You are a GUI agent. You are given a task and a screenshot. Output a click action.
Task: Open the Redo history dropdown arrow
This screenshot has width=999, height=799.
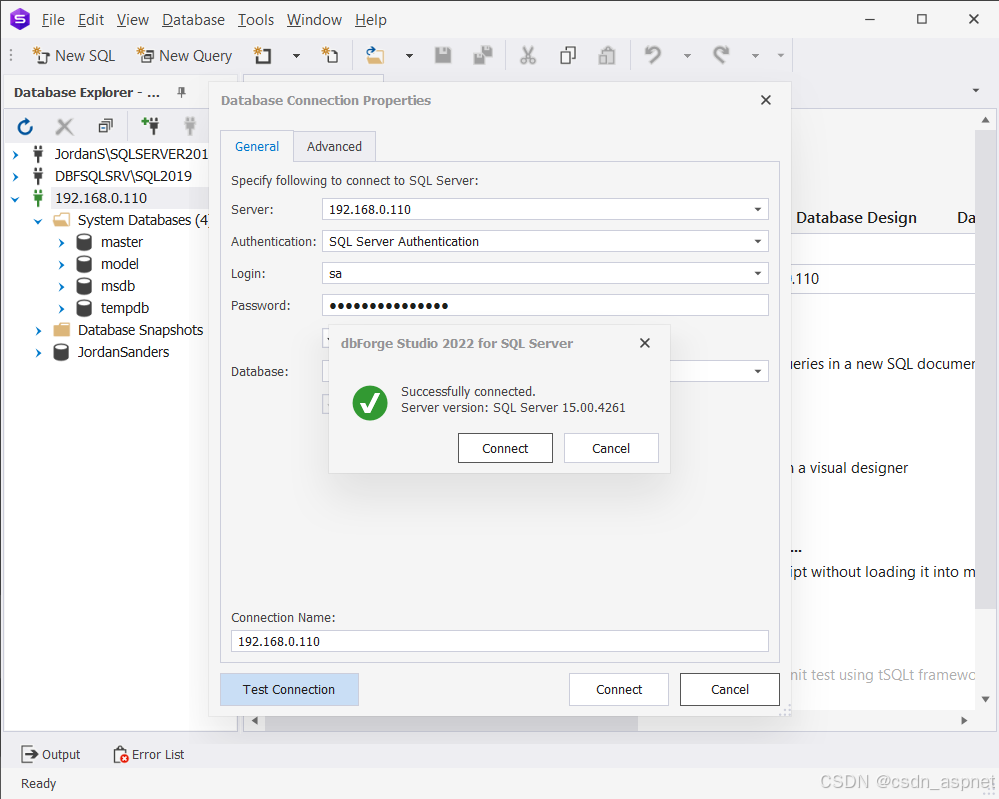point(756,56)
